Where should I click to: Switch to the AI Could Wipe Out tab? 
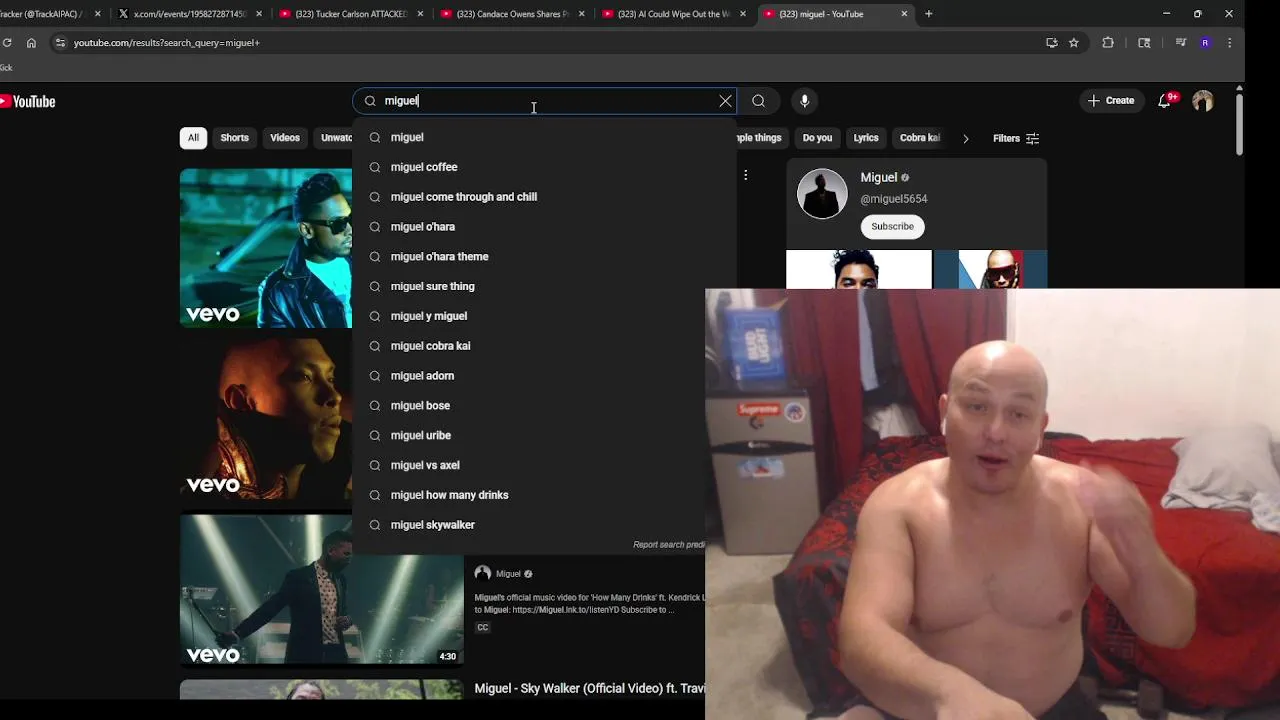[x=673, y=14]
